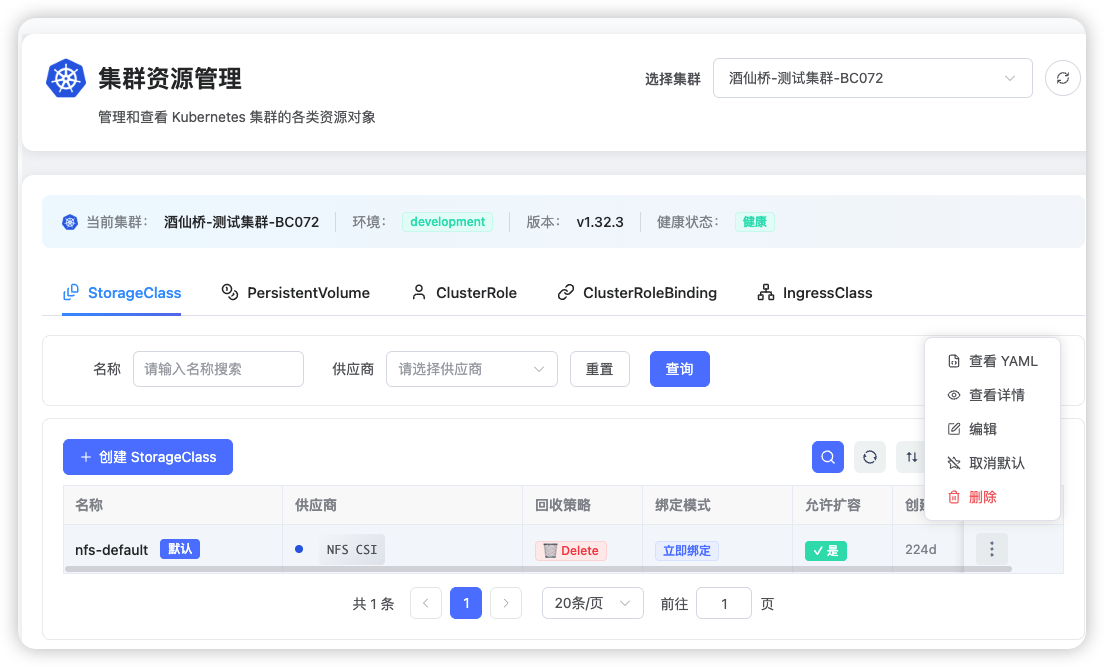
Task: Go to the previous page arrow
Action: (x=426, y=603)
